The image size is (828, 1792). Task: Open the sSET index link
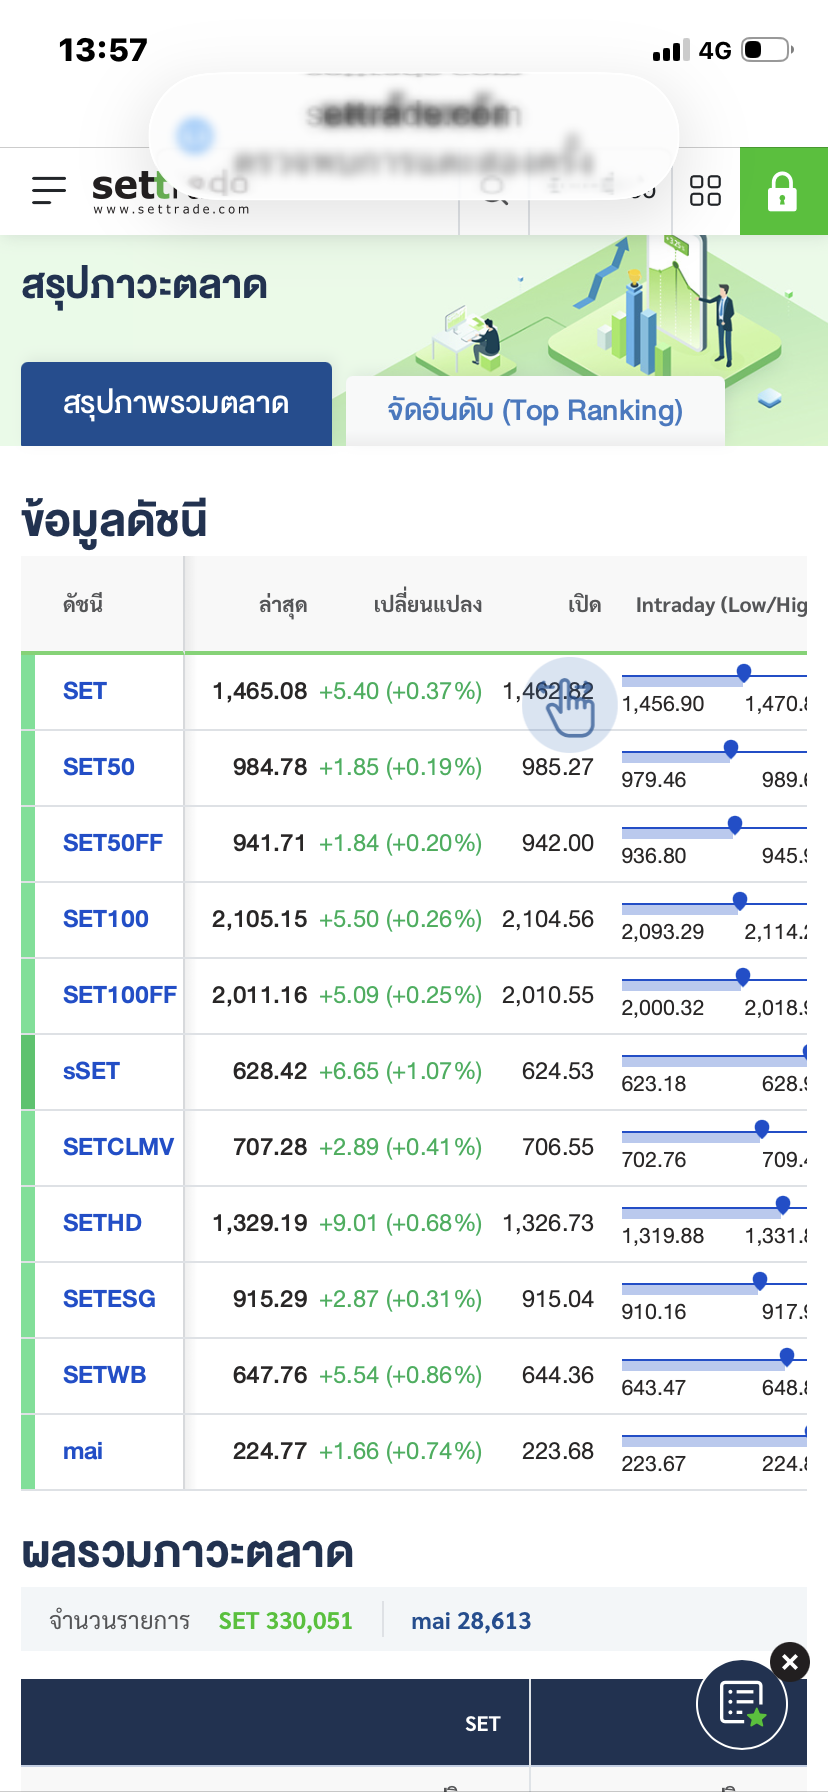91,1071
